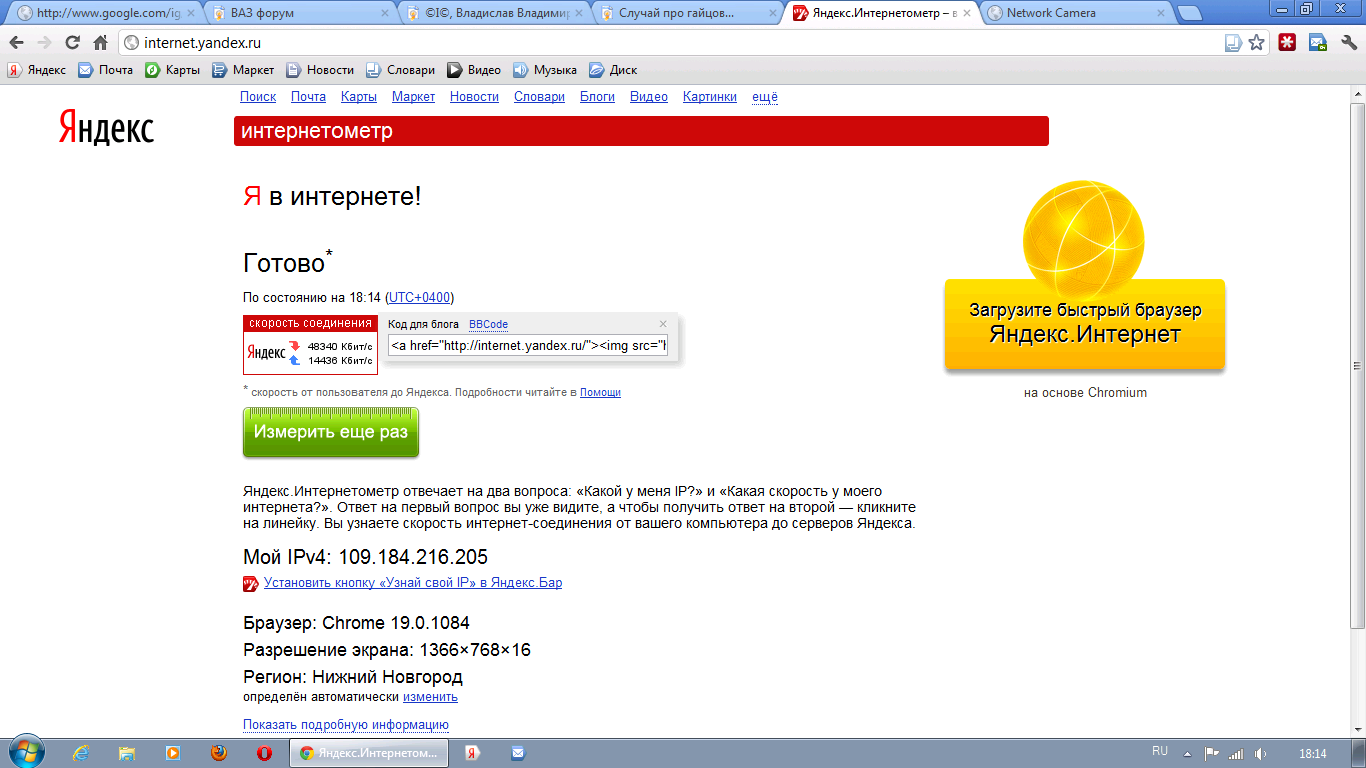Click the browser Forward arrow
Image resolution: width=1366 pixels, height=768 pixels.
click(44, 43)
